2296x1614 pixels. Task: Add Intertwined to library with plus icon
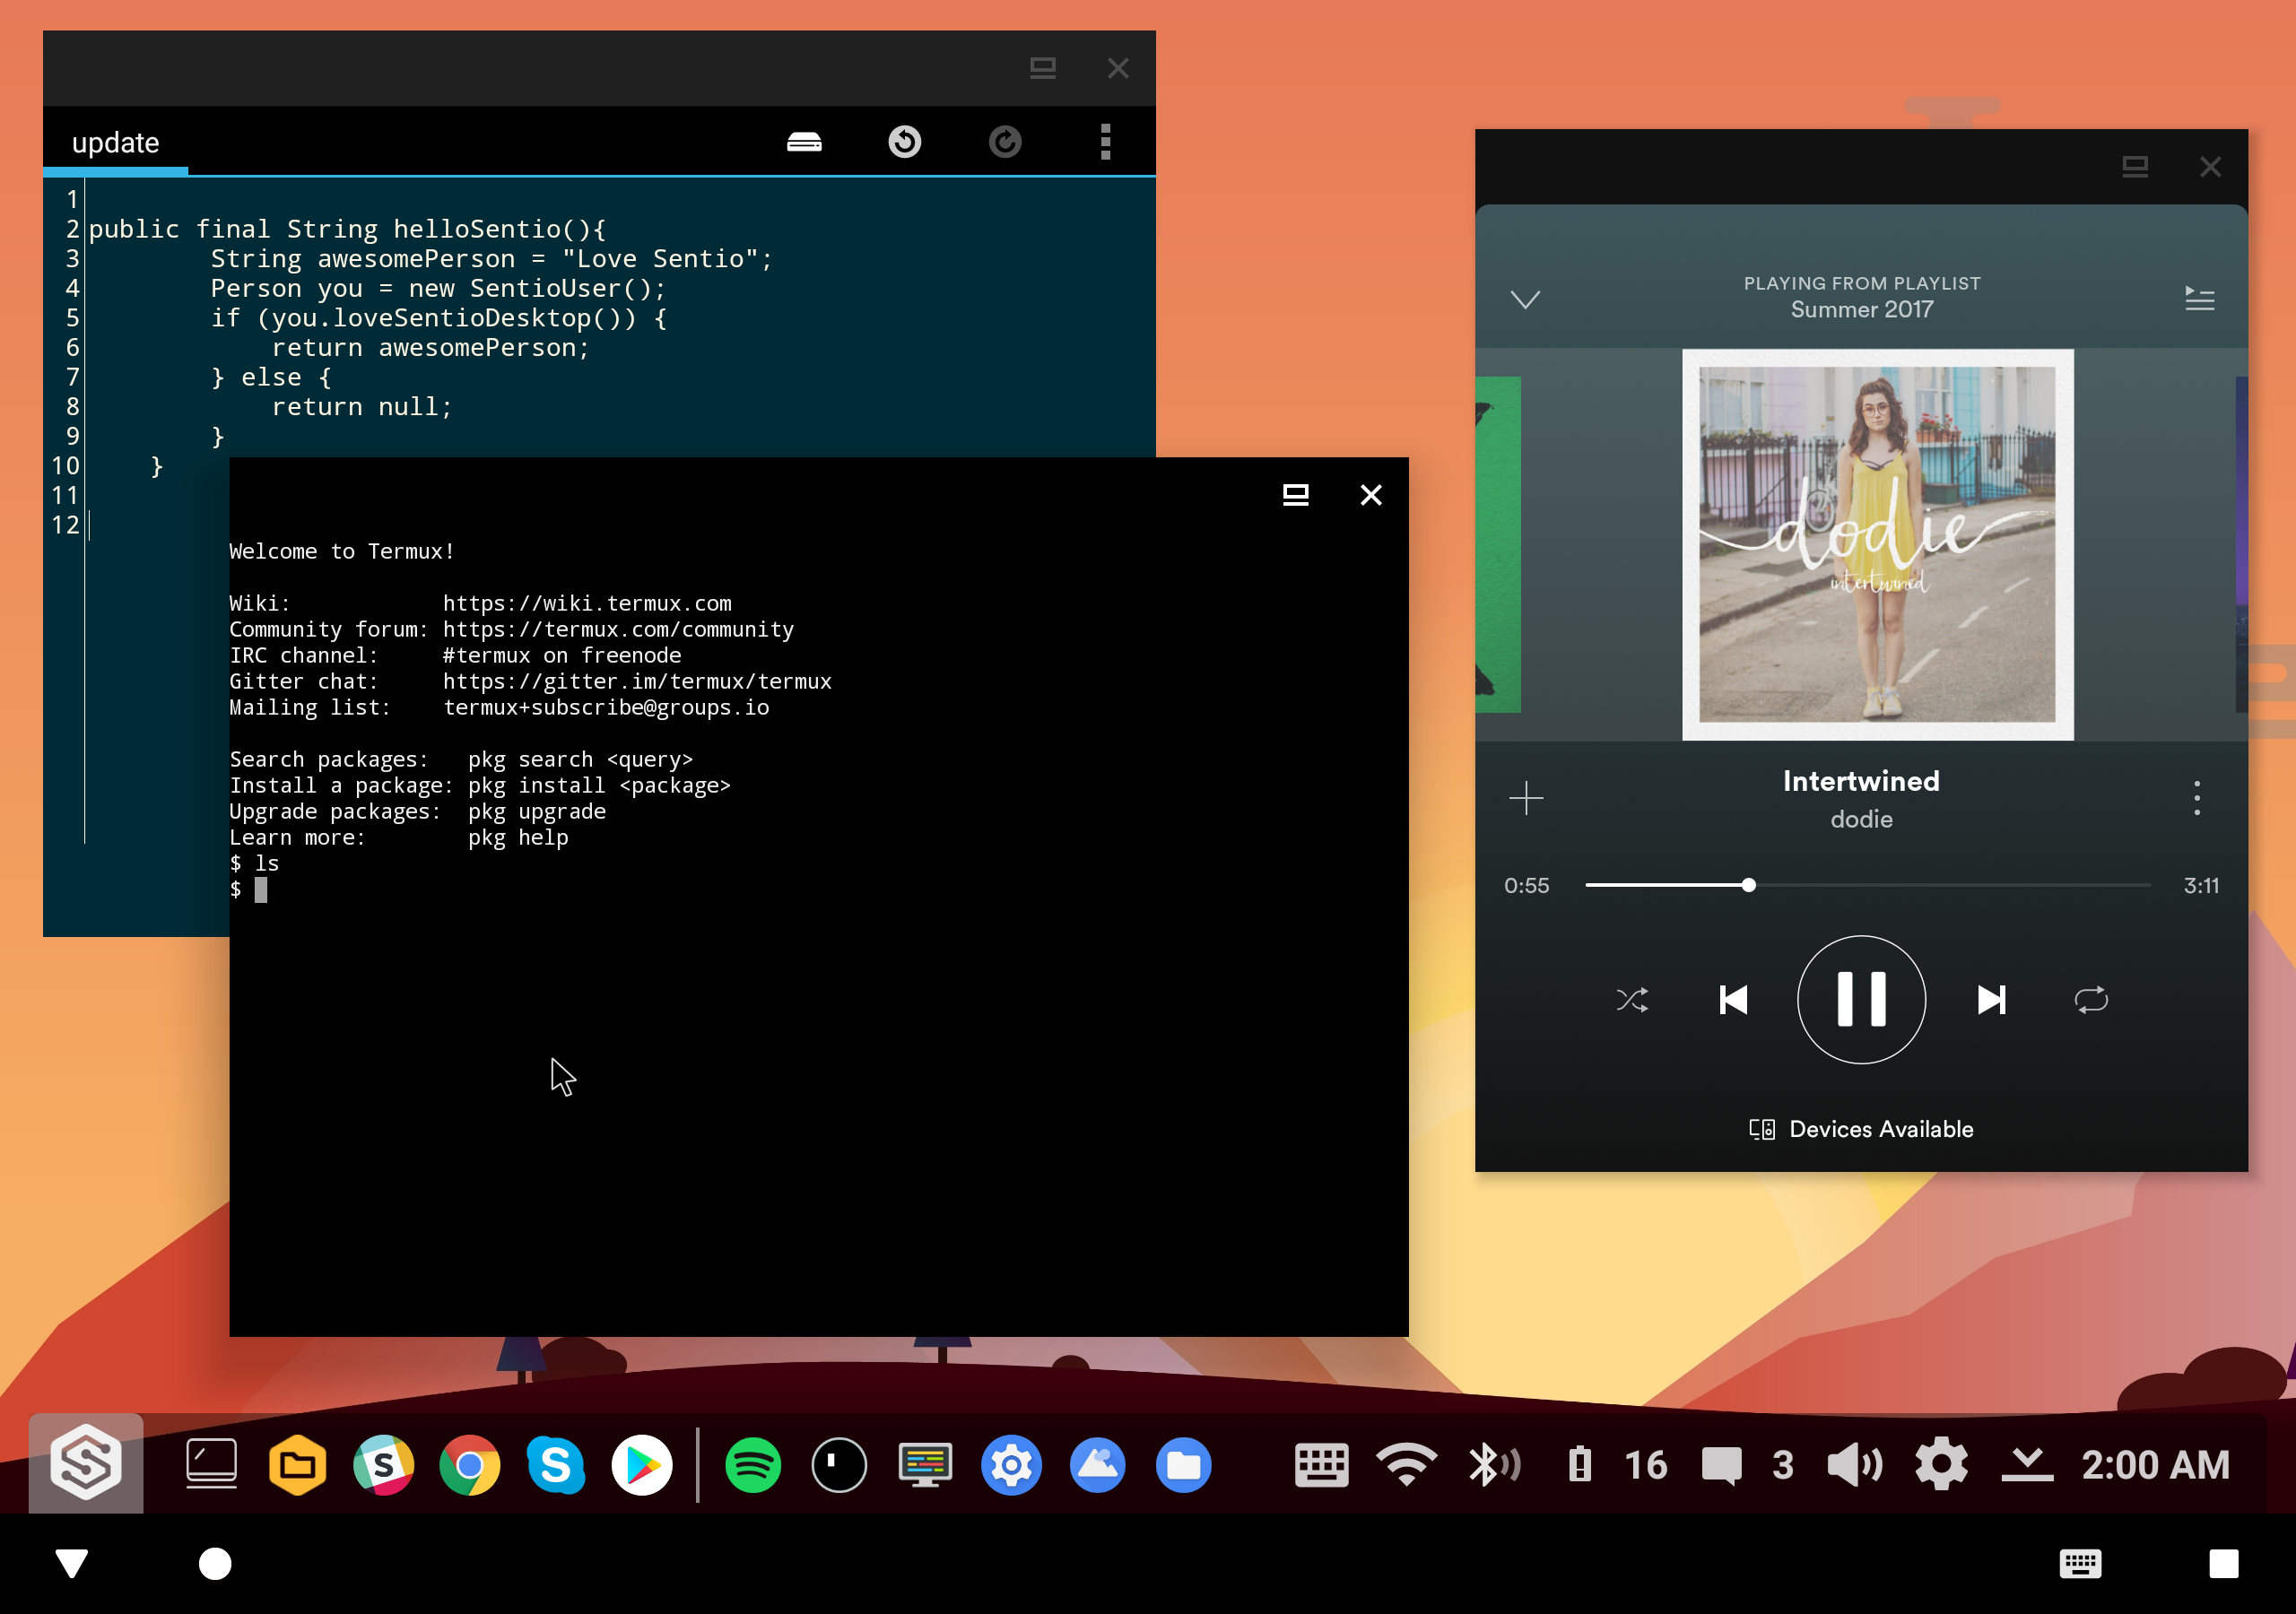1526,798
